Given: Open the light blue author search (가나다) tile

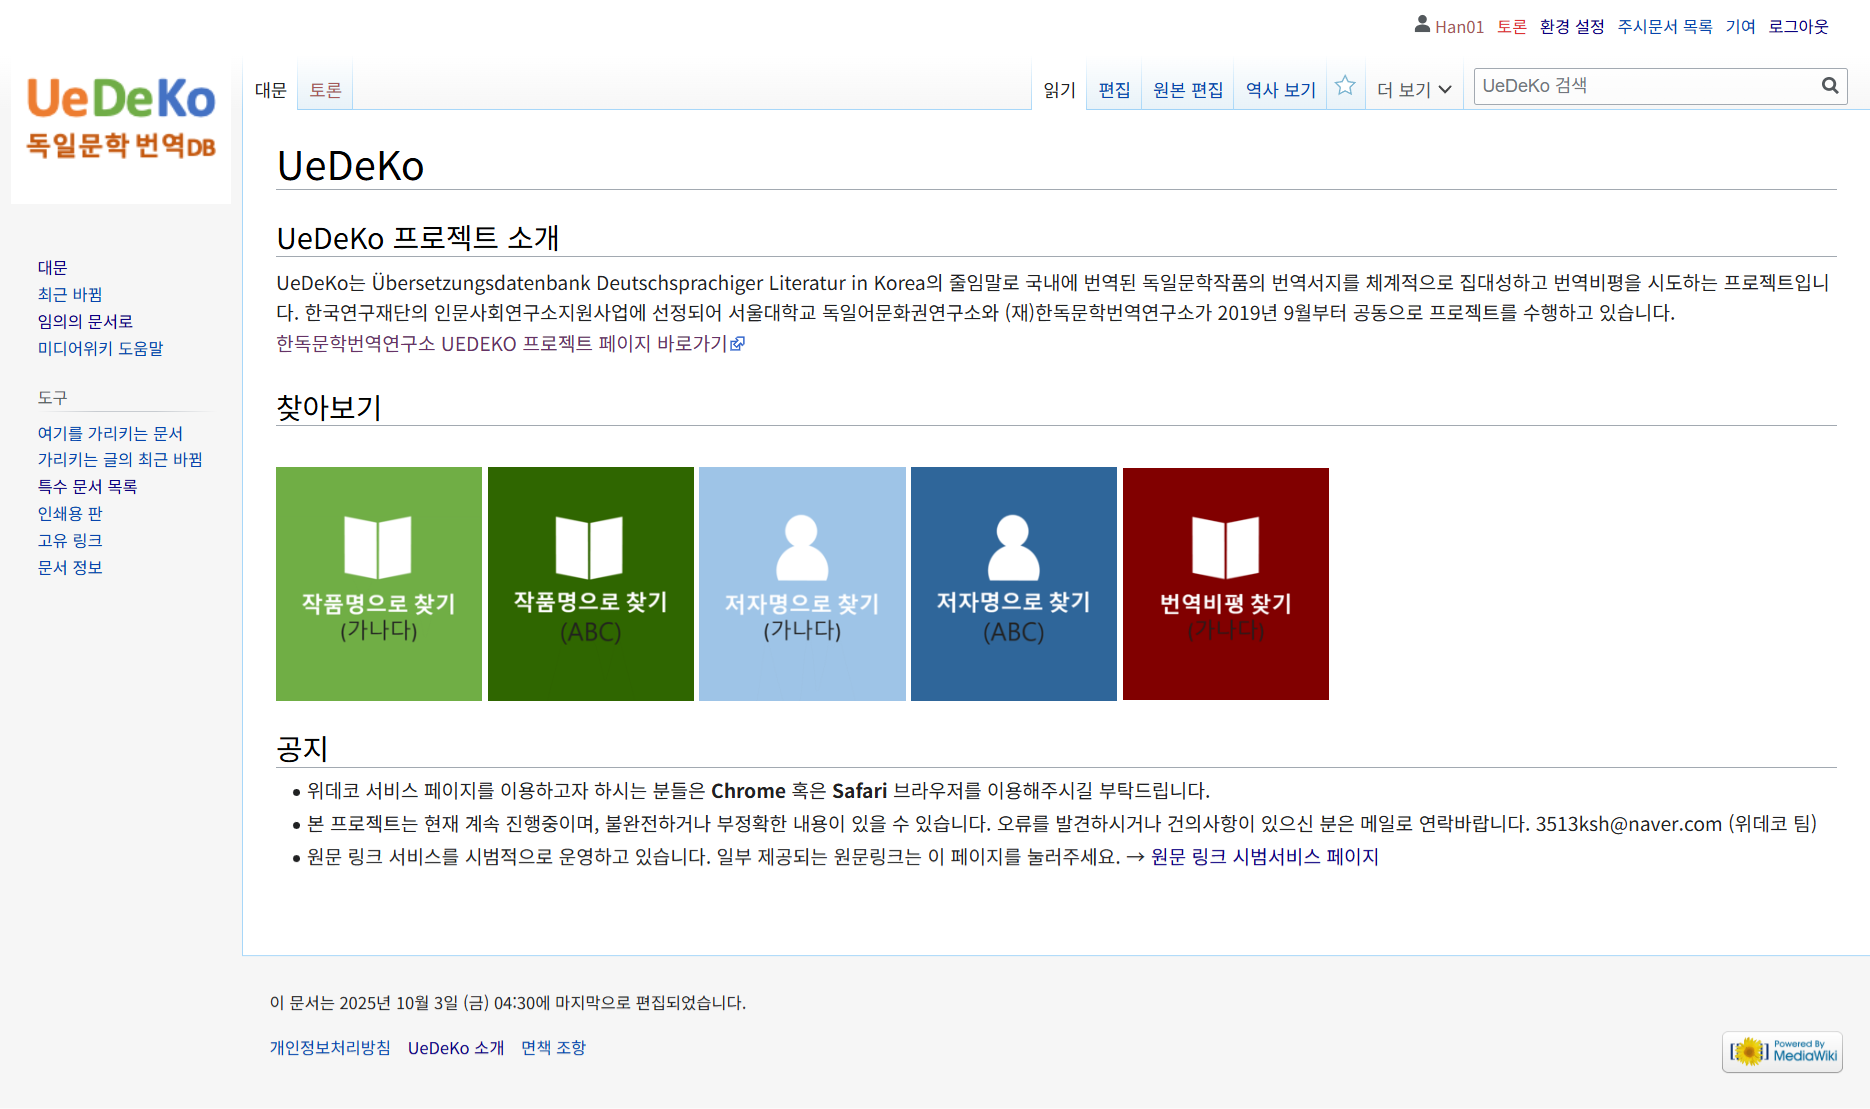Looking at the screenshot, I should [x=802, y=583].
